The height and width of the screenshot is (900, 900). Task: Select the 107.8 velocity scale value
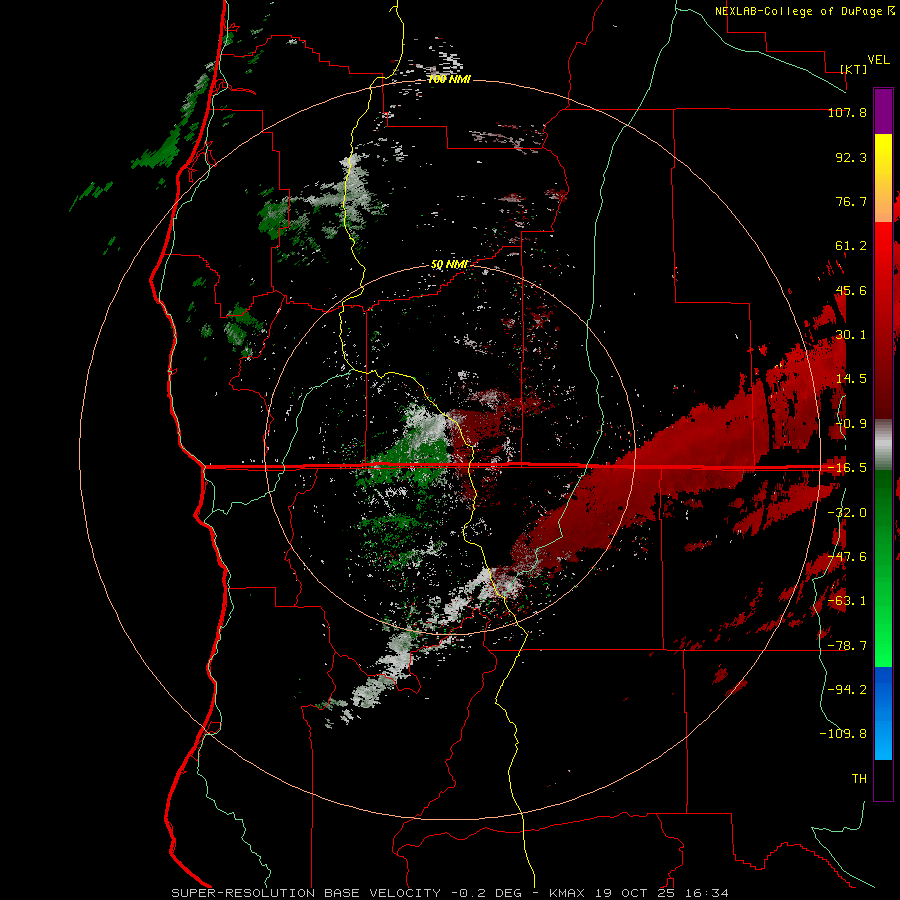[x=847, y=112]
